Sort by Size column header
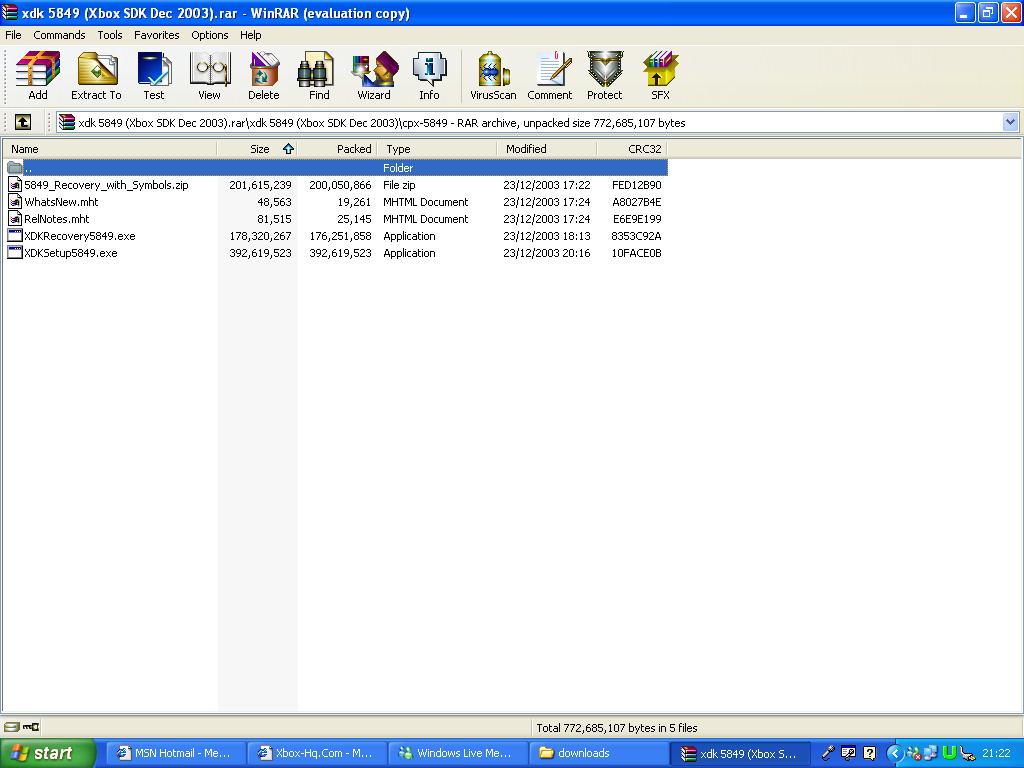Image resolution: width=1024 pixels, height=768 pixels. click(x=257, y=149)
